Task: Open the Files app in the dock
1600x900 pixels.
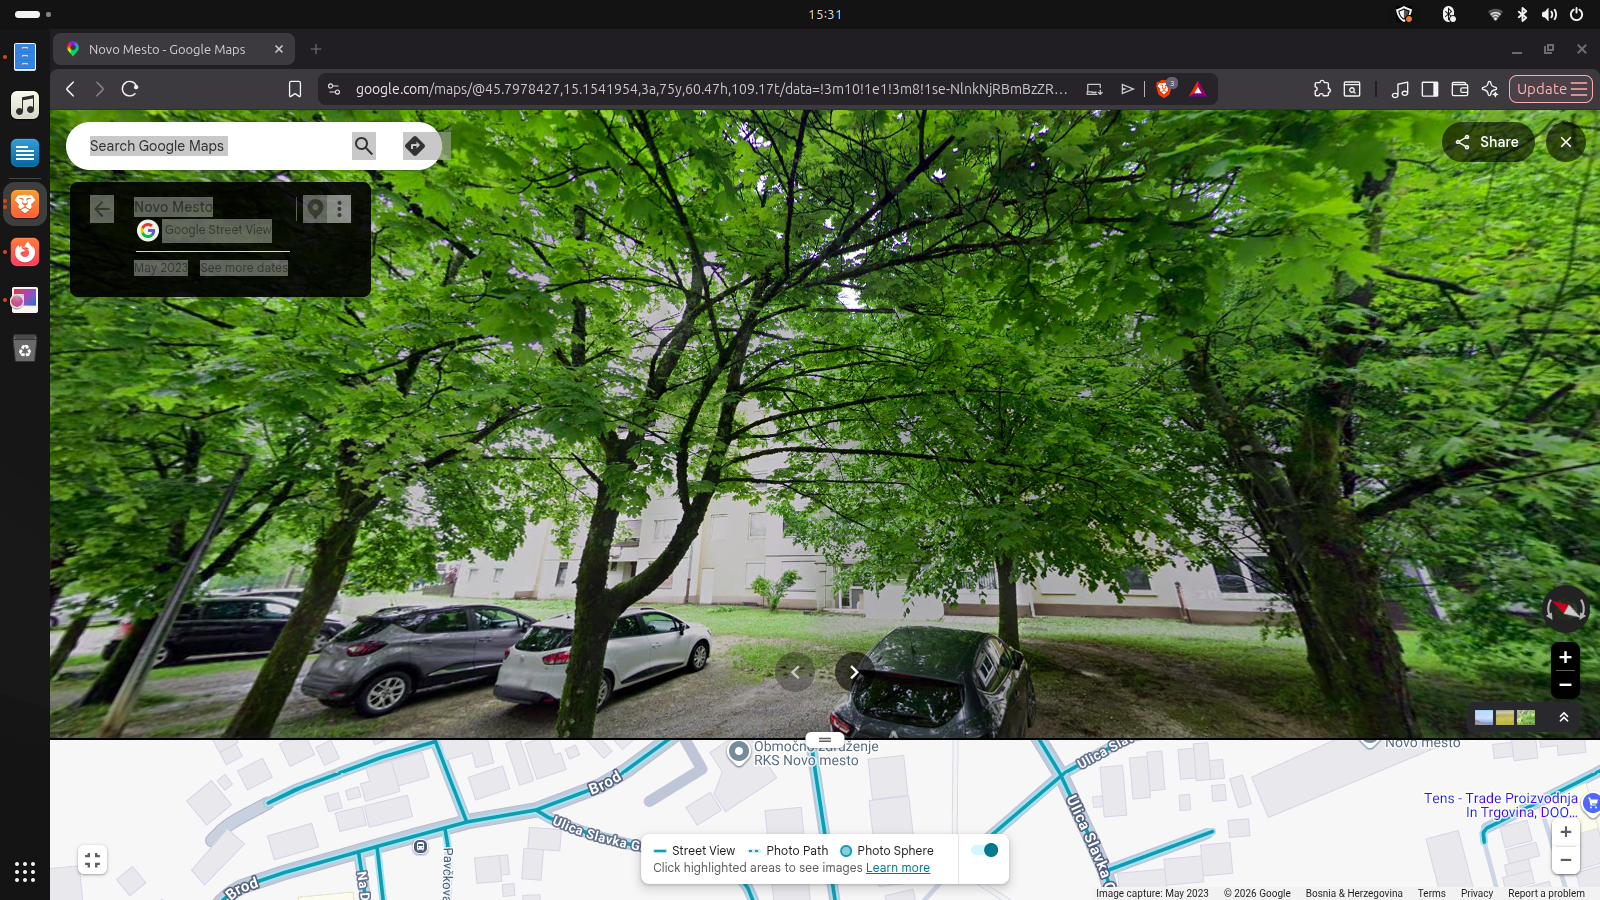Action: click(25, 57)
